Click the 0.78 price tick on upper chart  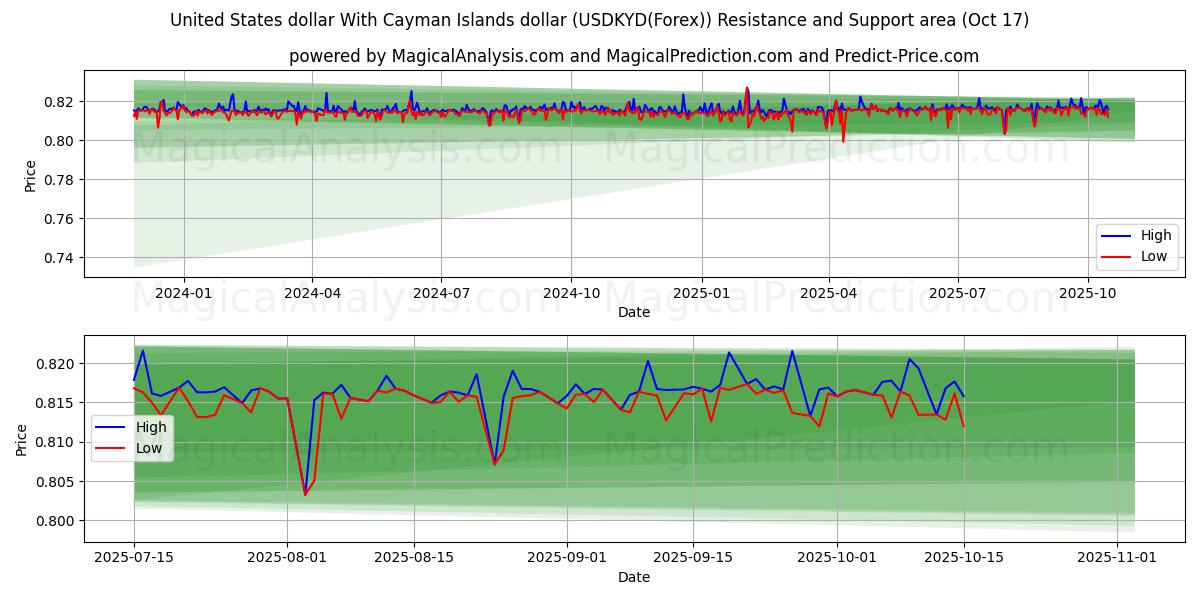(59, 180)
